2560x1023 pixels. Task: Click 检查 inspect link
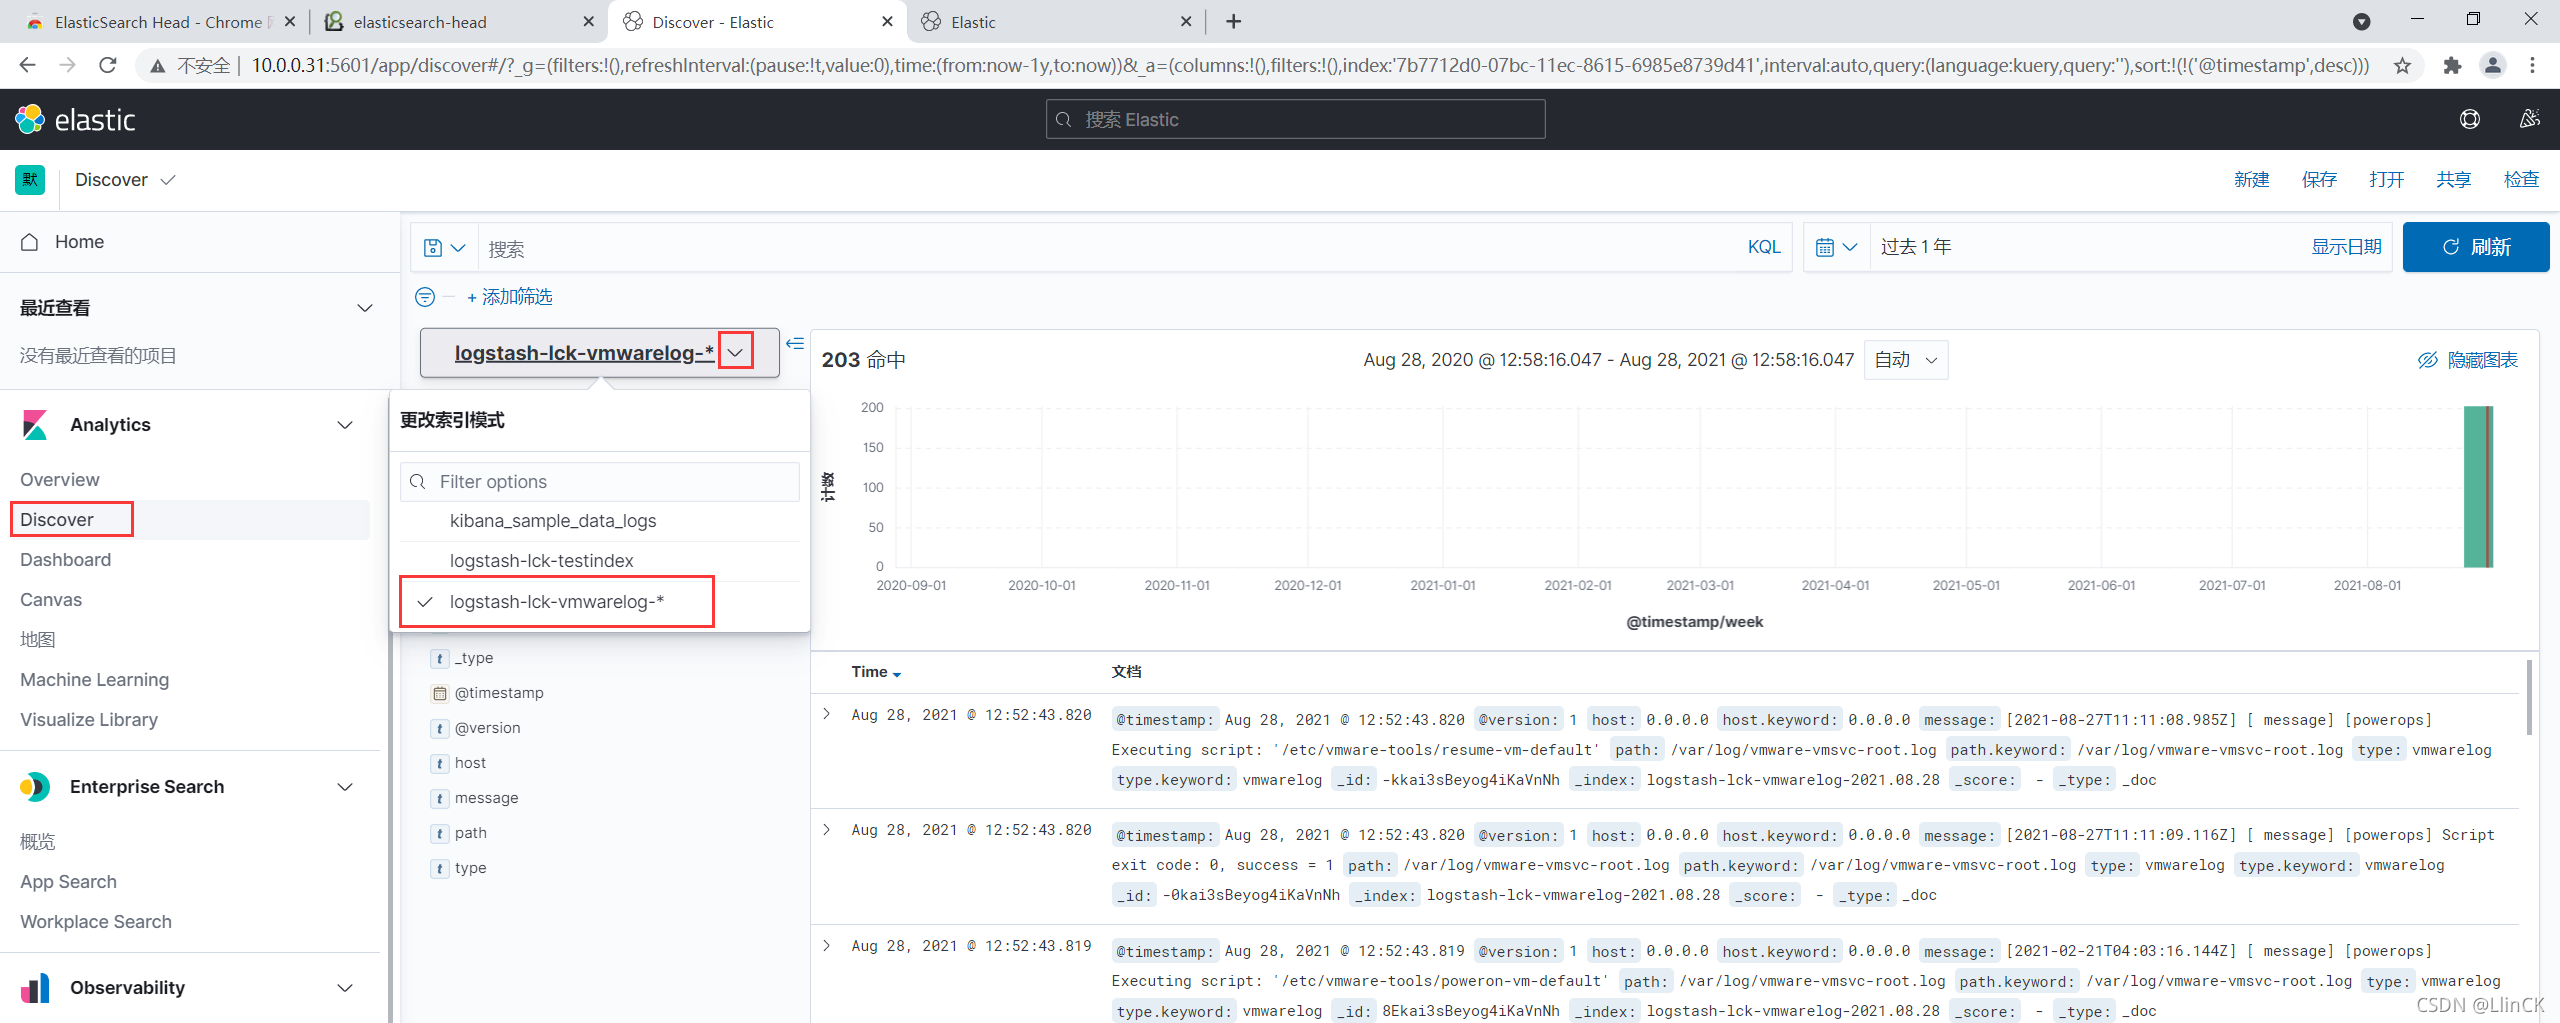point(2521,180)
